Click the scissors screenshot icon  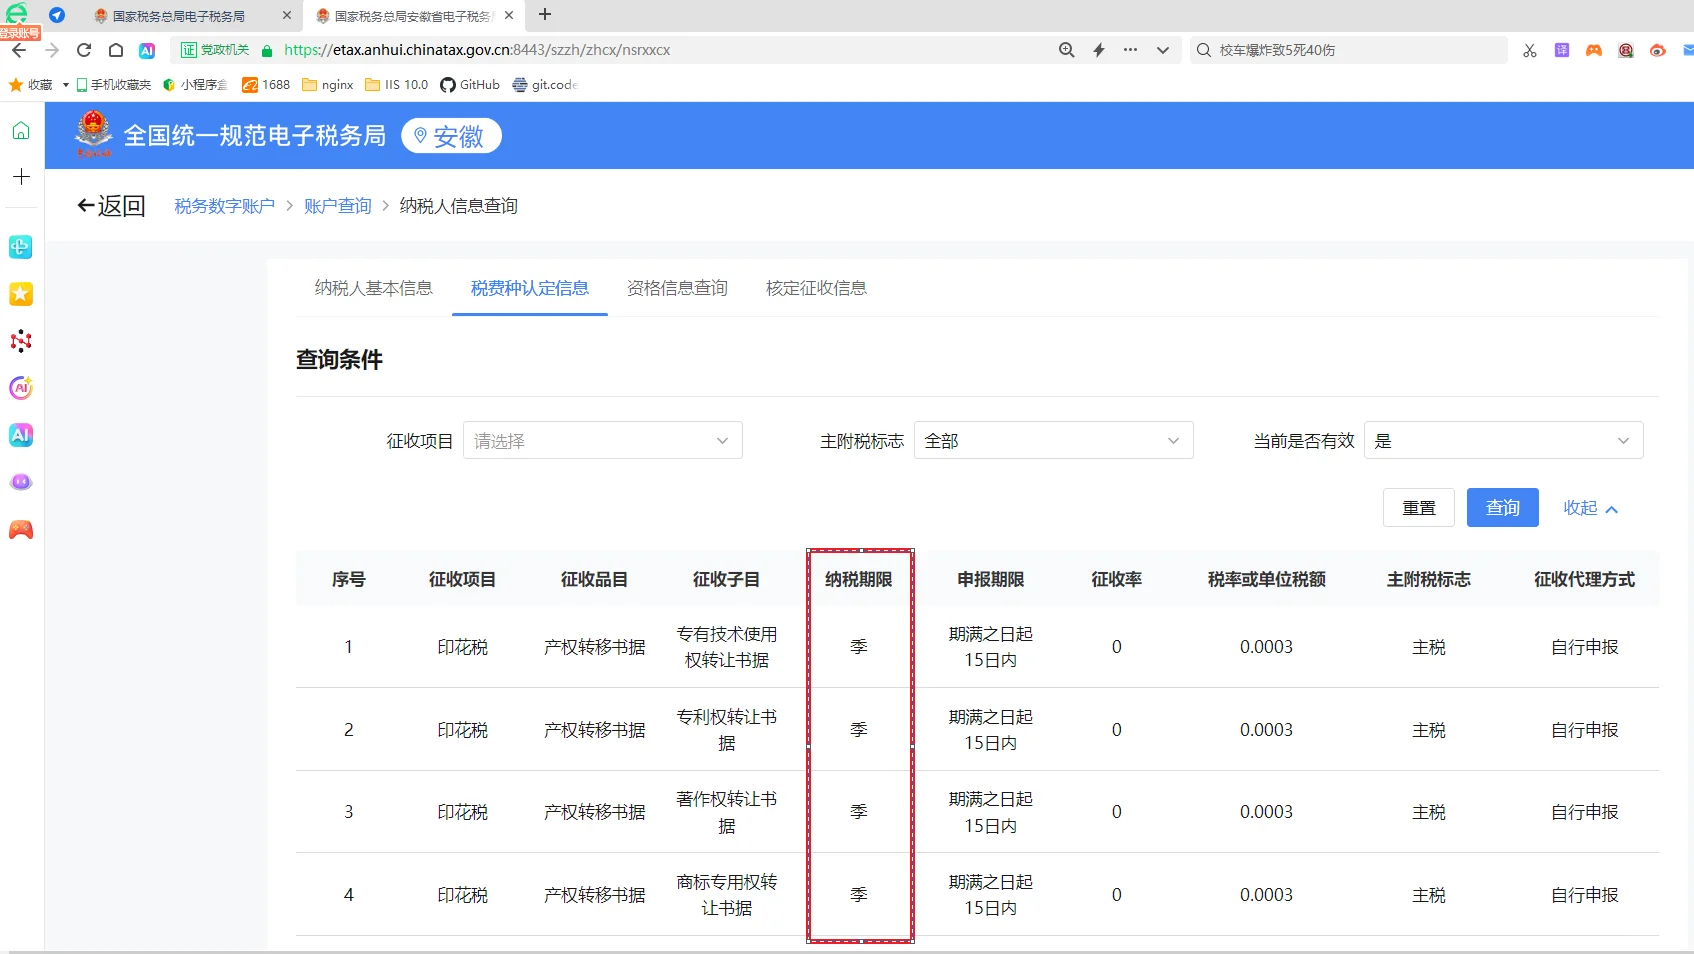pos(1530,50)
